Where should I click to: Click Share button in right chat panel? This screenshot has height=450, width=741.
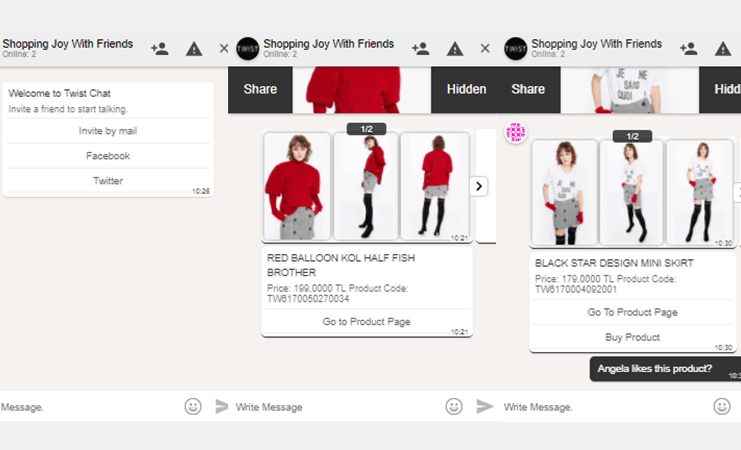point(528,89)
